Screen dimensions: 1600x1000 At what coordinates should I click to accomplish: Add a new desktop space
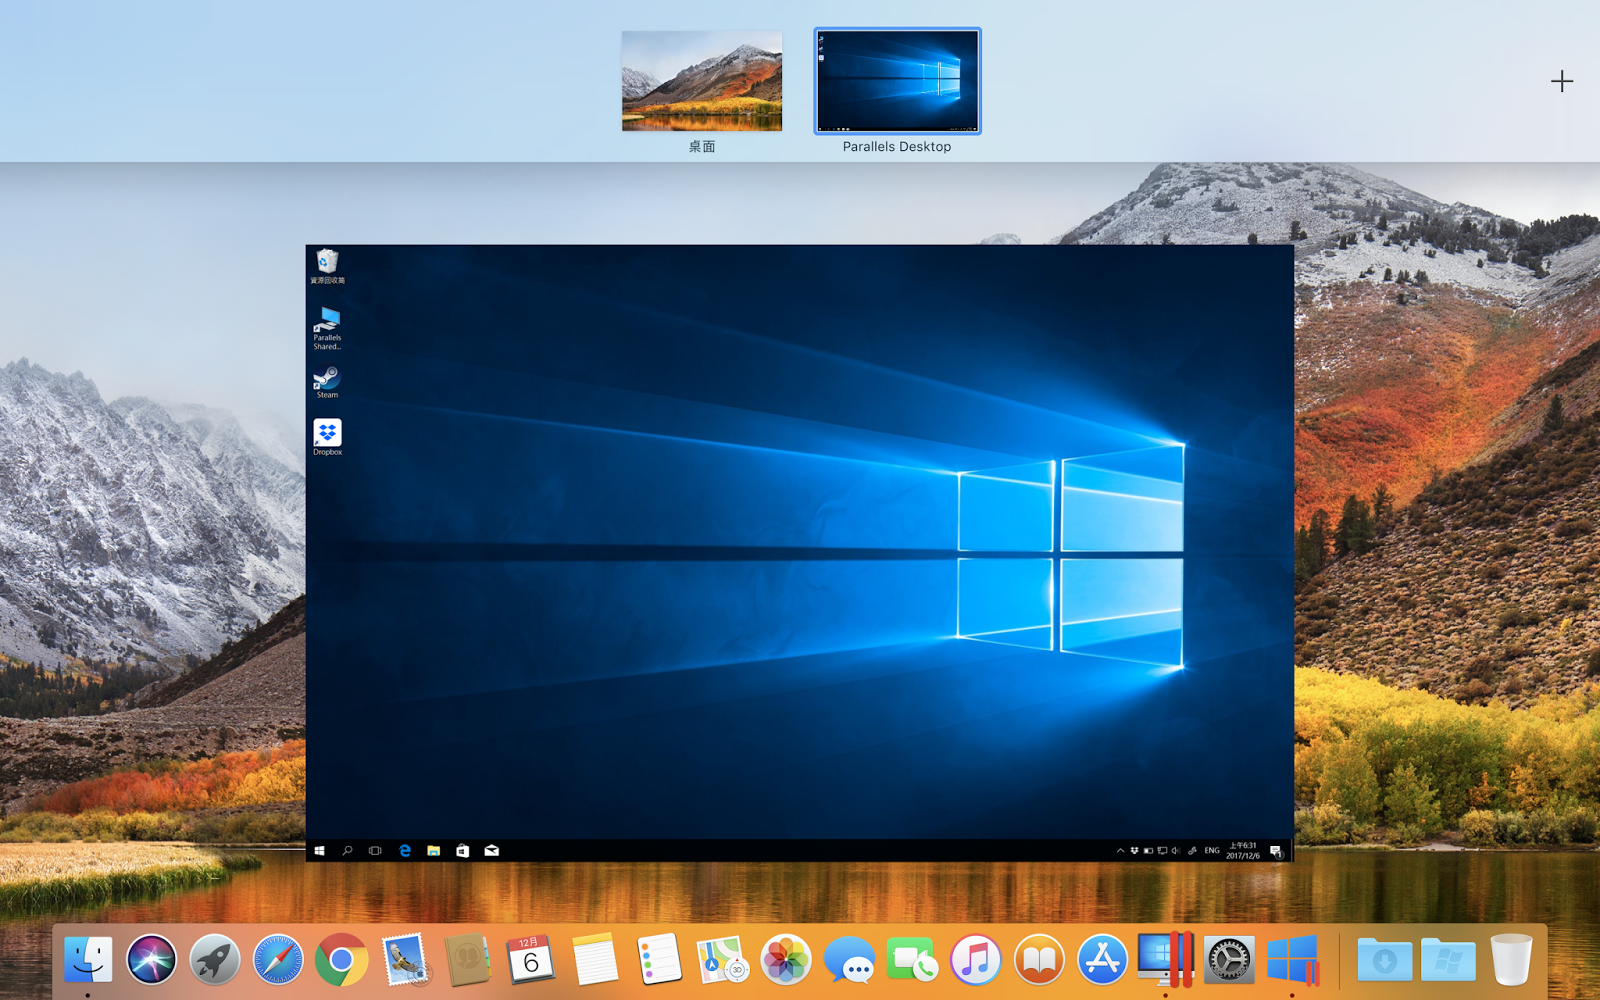coord(1562,81)
